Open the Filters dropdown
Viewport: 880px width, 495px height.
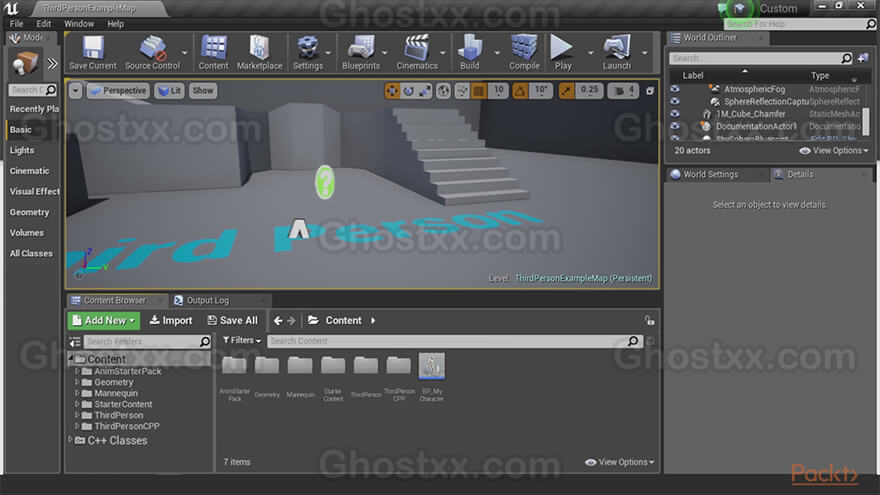pos(242,340)
